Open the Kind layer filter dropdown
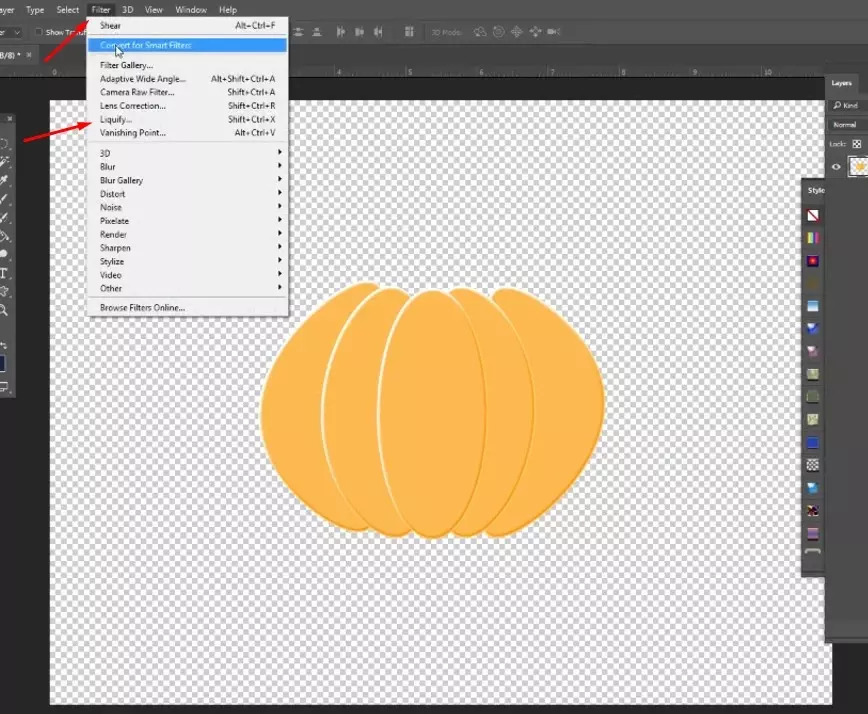Viewport: 868px width, 714px height. [x=848, y=105]
